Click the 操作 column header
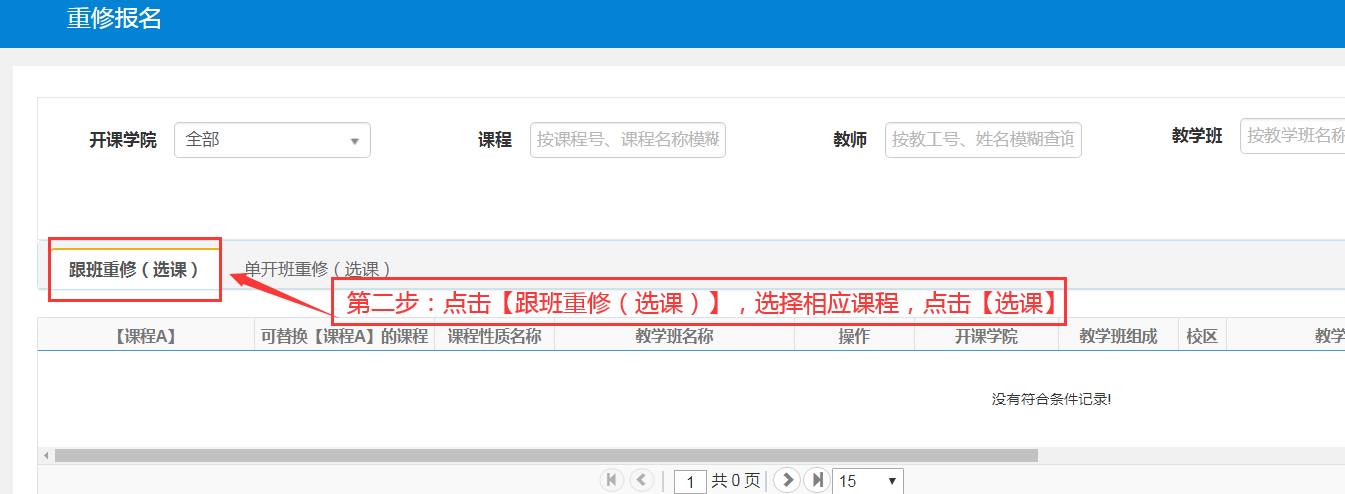1345x494 pixels. coord(854,336)
